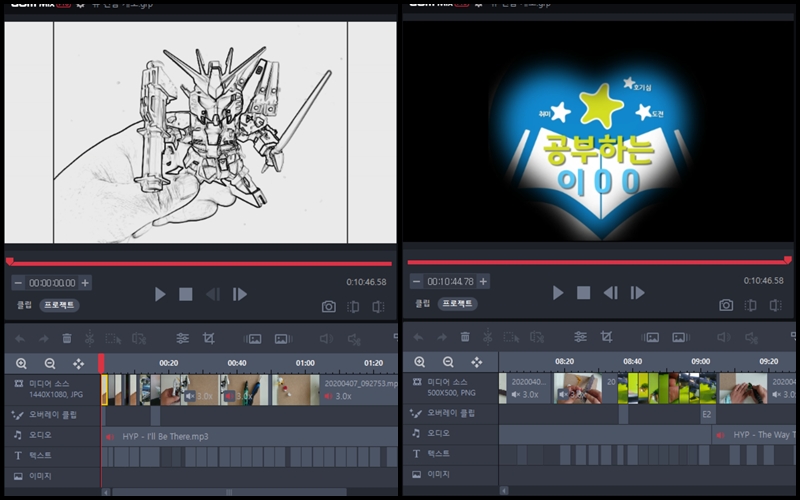800x500 pixels.
Task: Fit the left timeline to the window with the arrows icon
Action: (78, 363)
